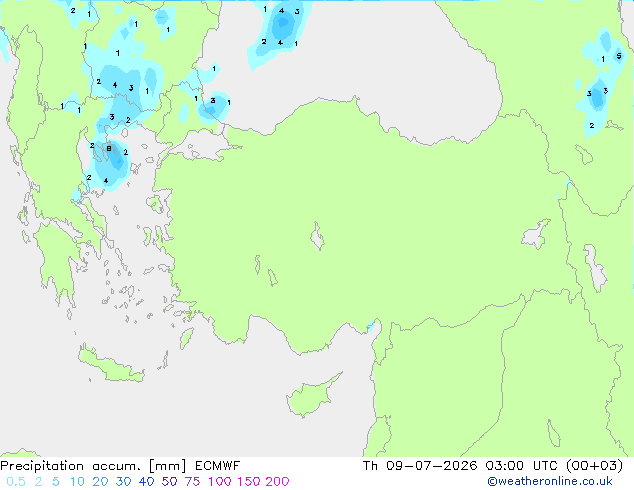This screenshot has width=634, height=490.
Task: Click the '03:00 UTC' time label
Action: coord(521,466)
